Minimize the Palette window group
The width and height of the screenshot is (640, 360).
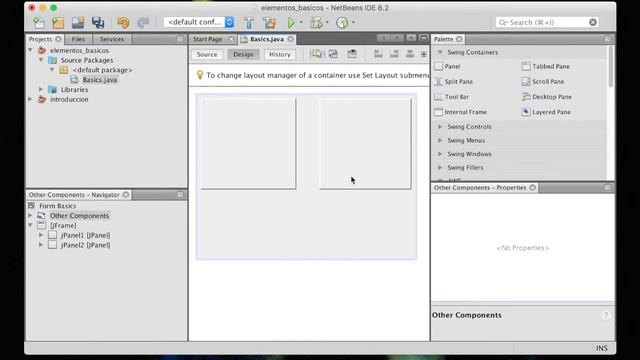click(x=607, y=39)
